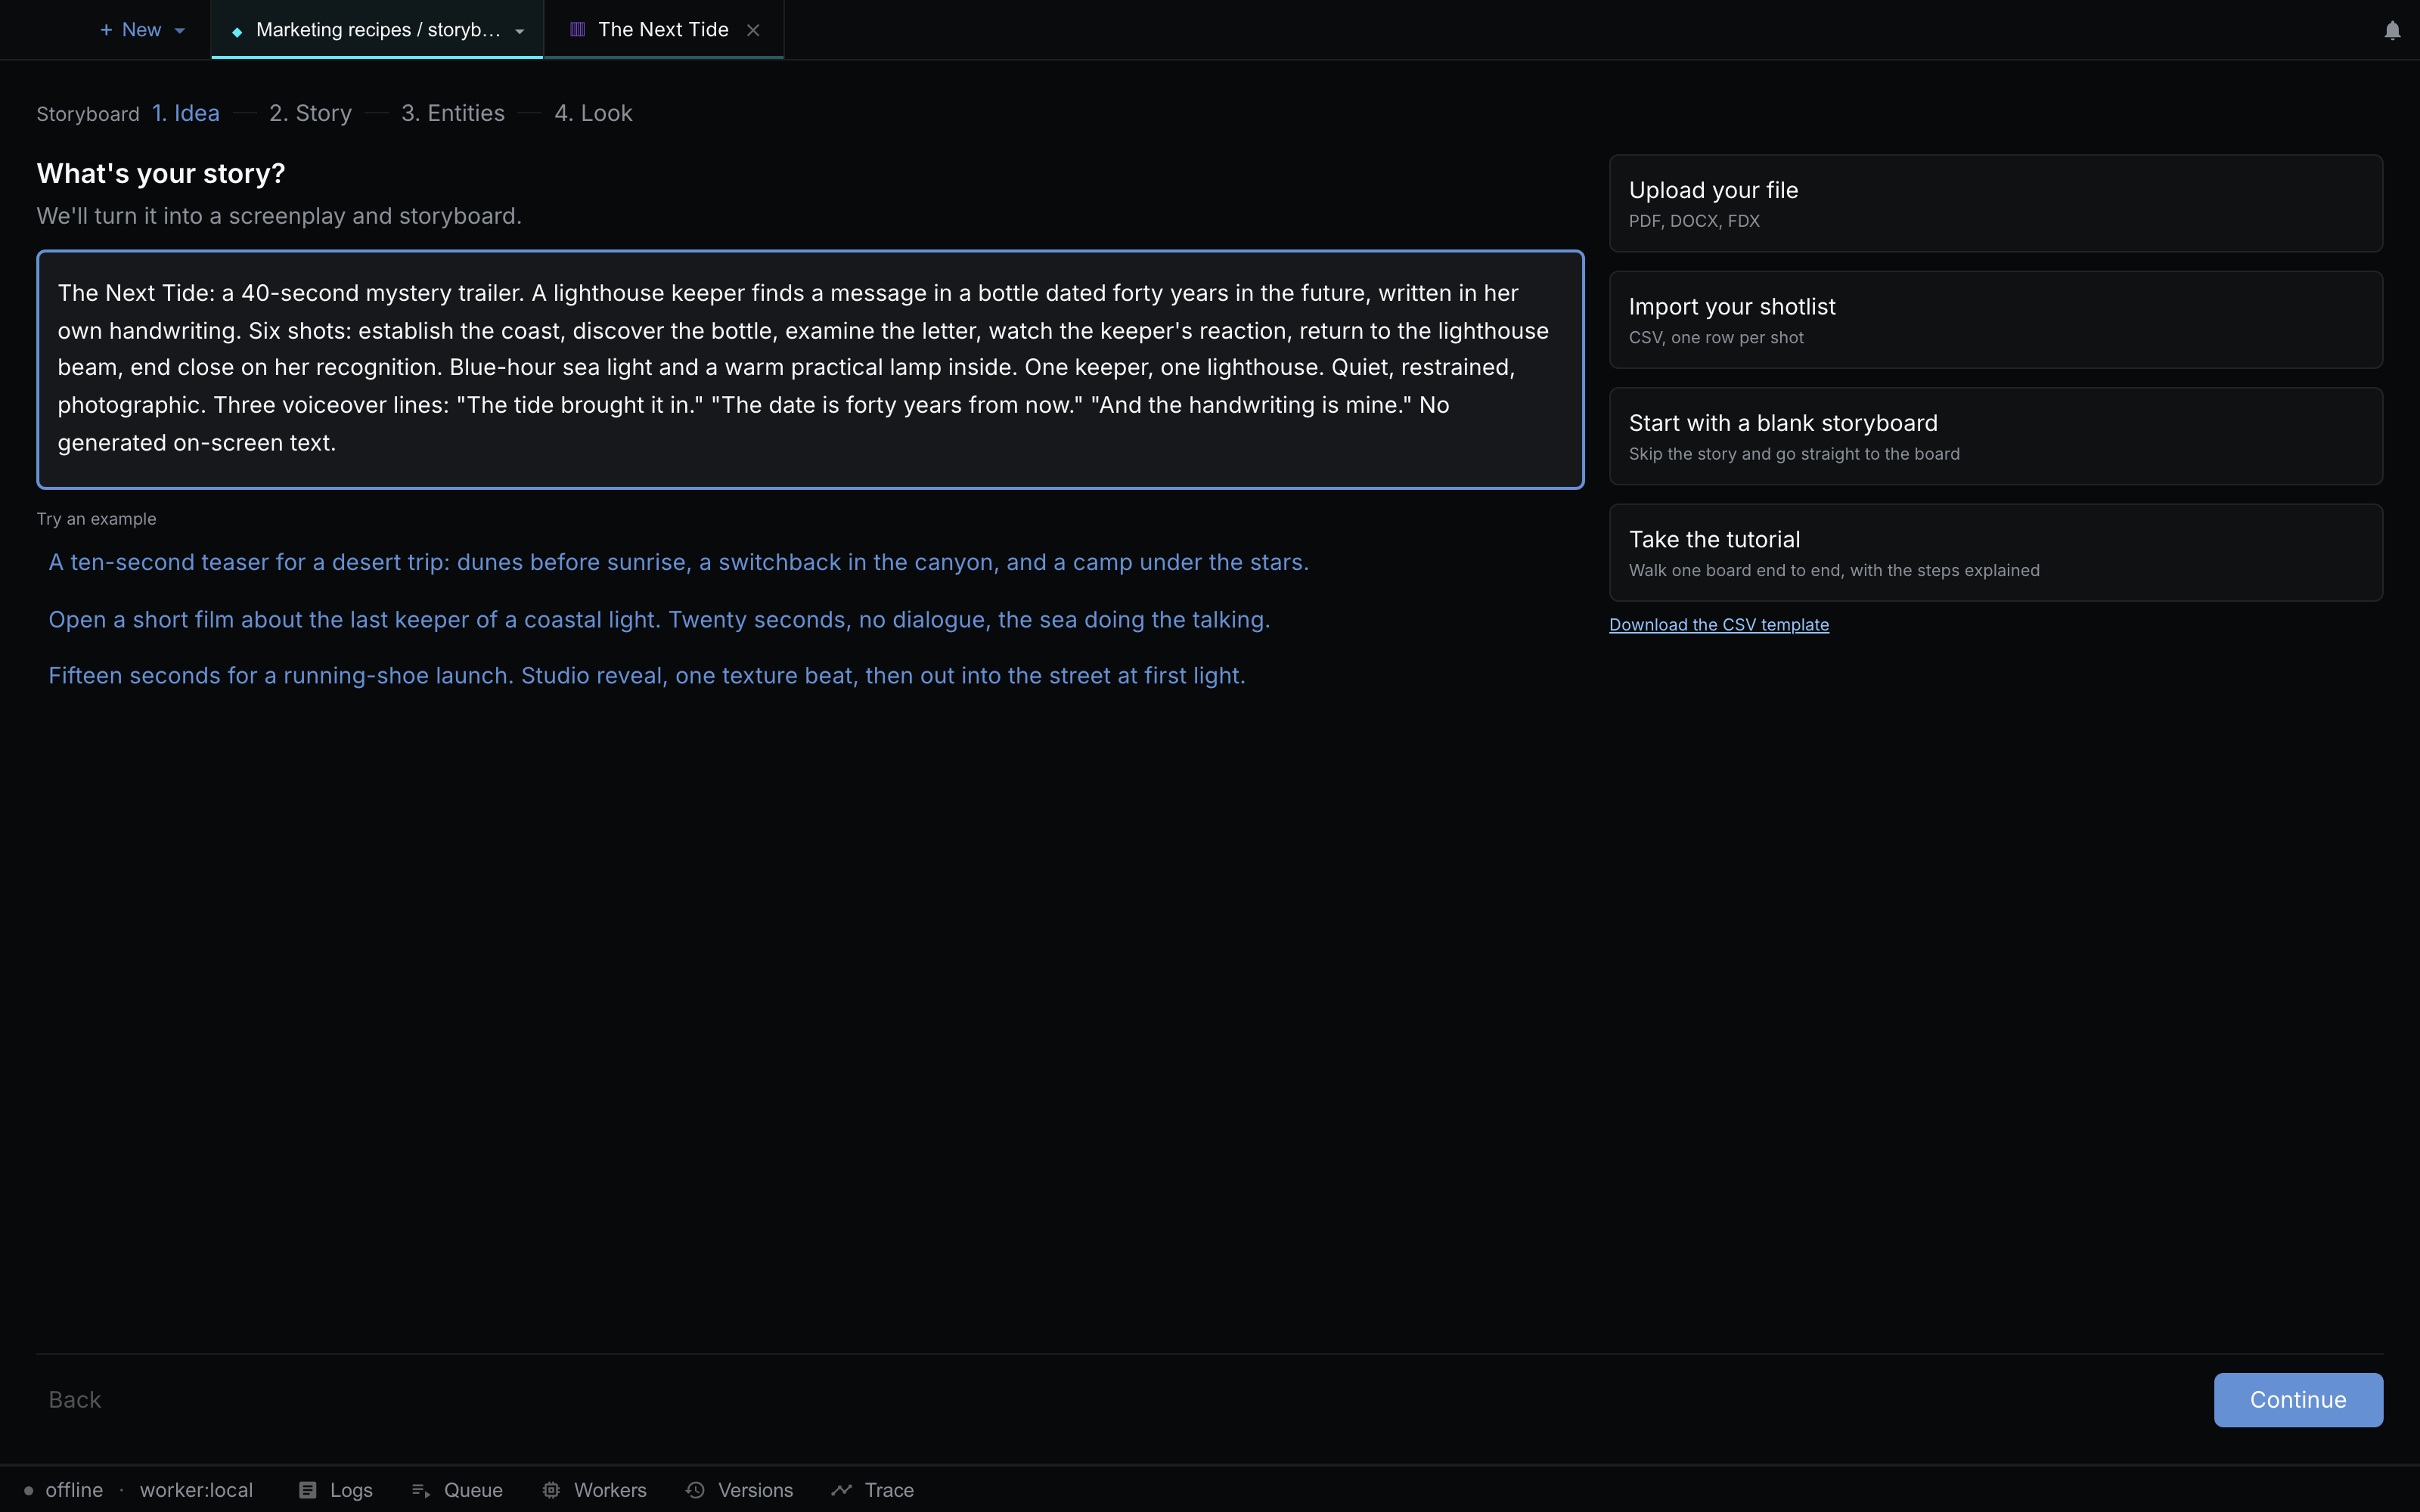Click the worker:local status label

tap(196, 1490)
